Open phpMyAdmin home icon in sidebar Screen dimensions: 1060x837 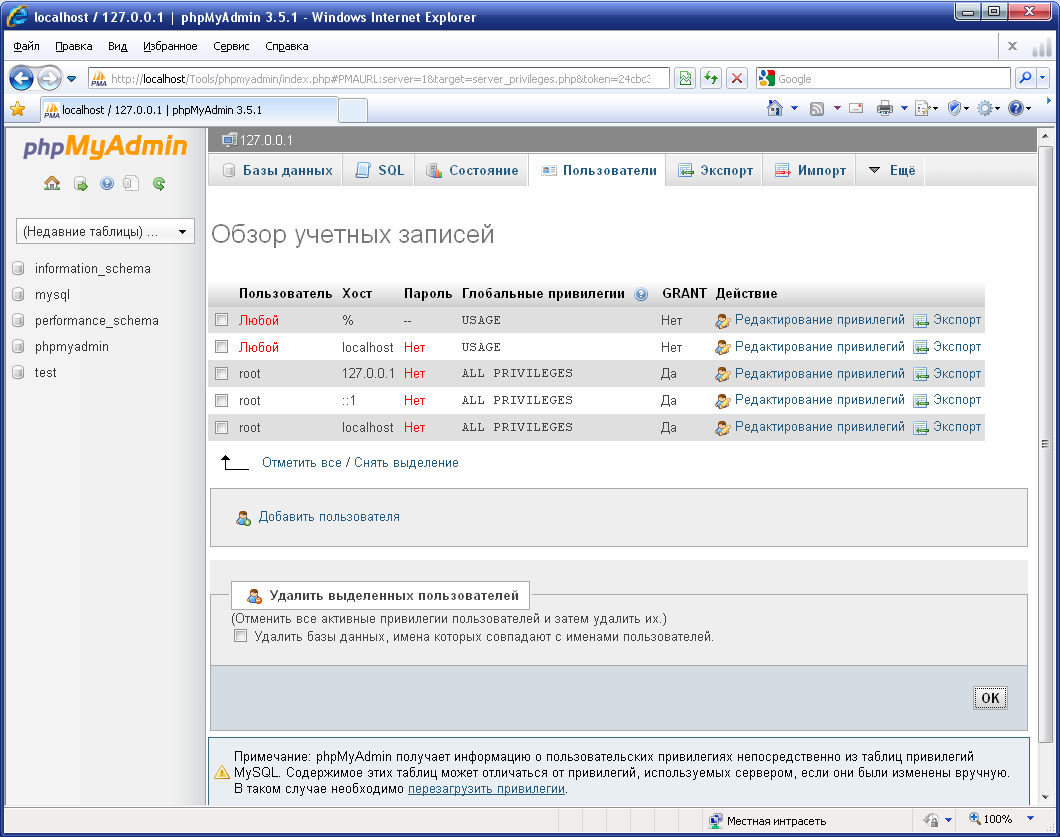pyautogui.click(x=52, y=183)
